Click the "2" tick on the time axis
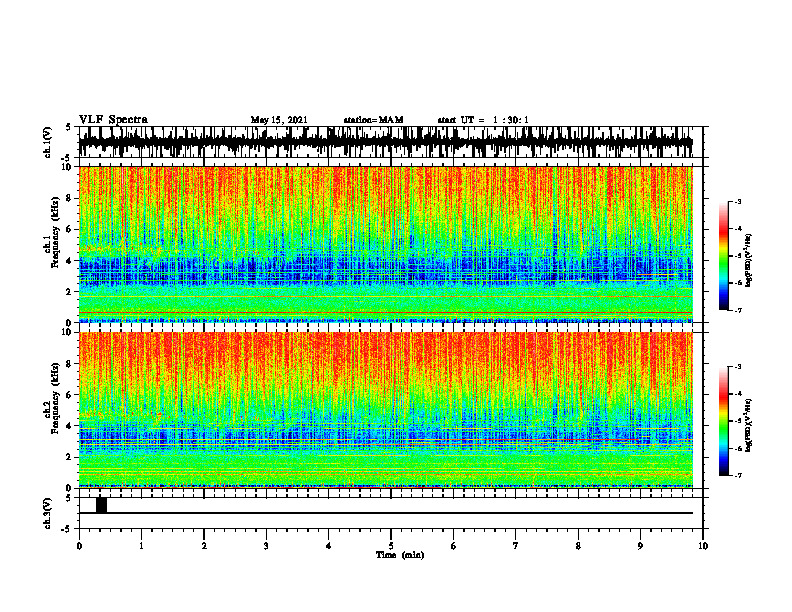 (x=204, y=546)
